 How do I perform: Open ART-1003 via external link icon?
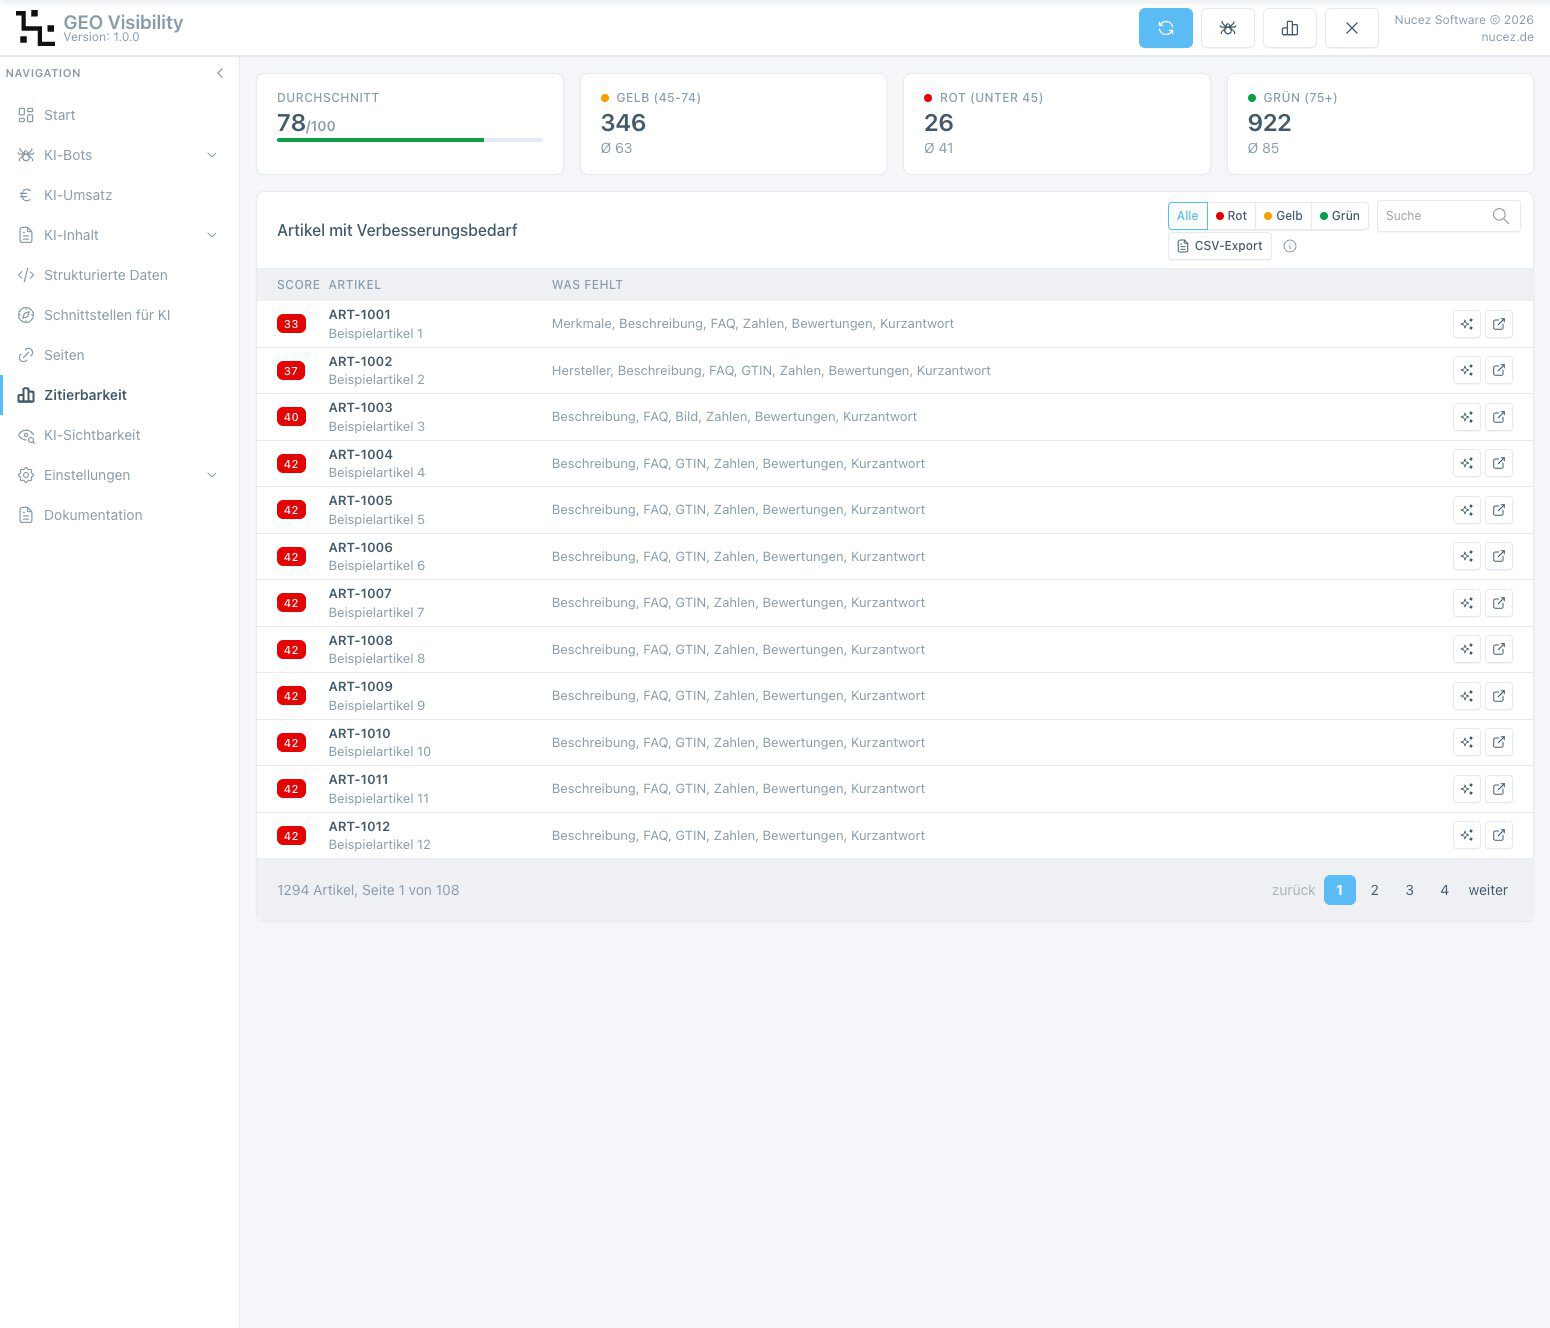pos(1498,417)
